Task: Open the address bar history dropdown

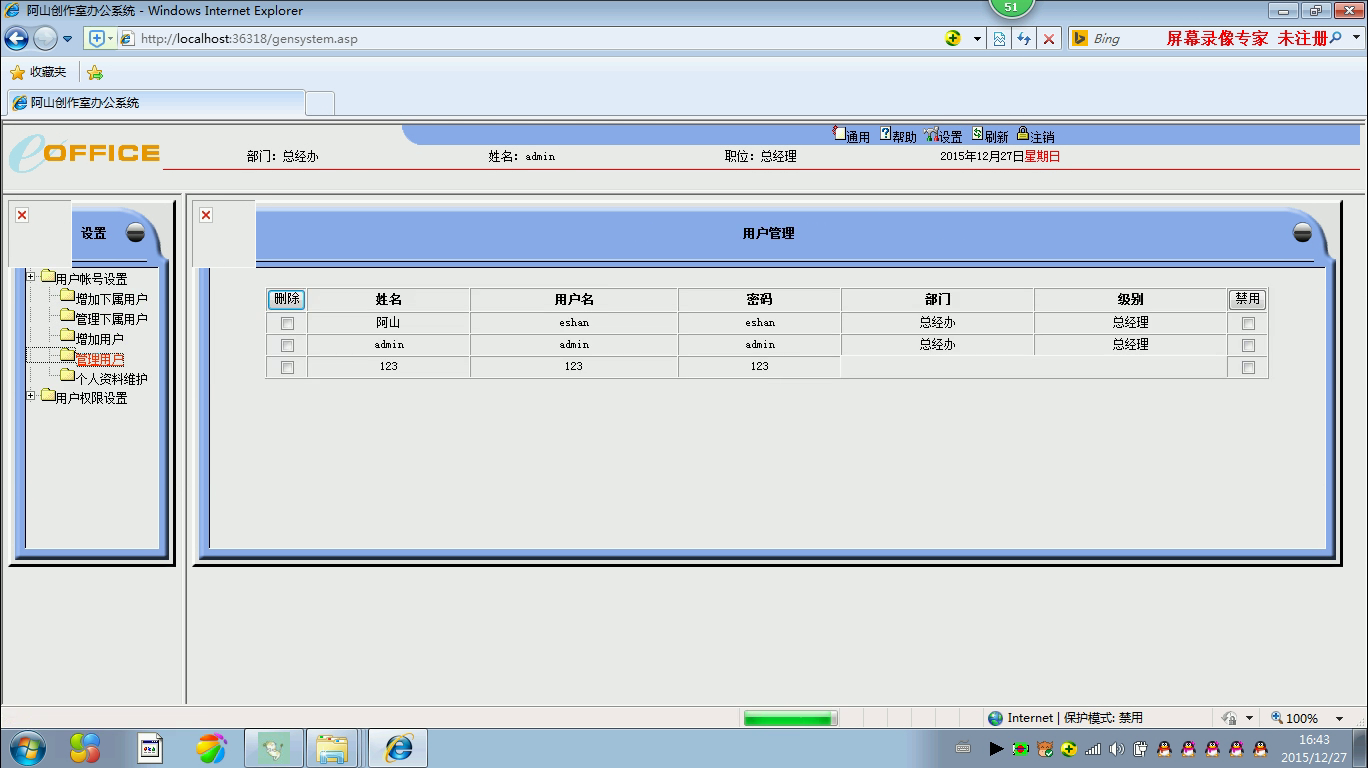Action: coord(977,39)
